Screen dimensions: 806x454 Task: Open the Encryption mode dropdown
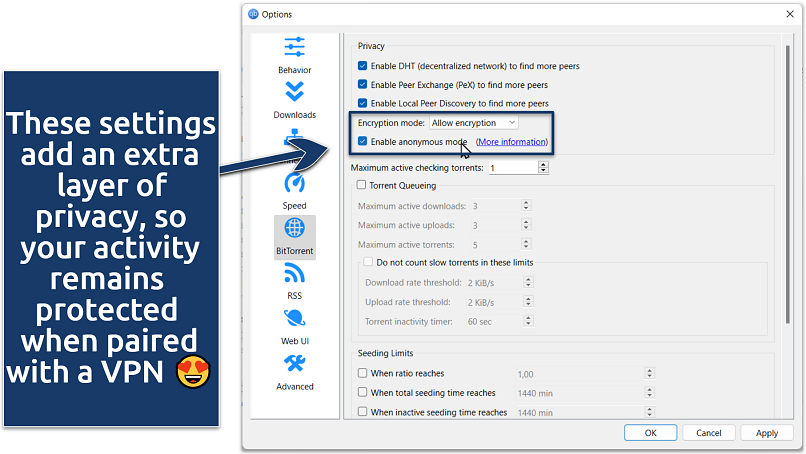[473, 122]
